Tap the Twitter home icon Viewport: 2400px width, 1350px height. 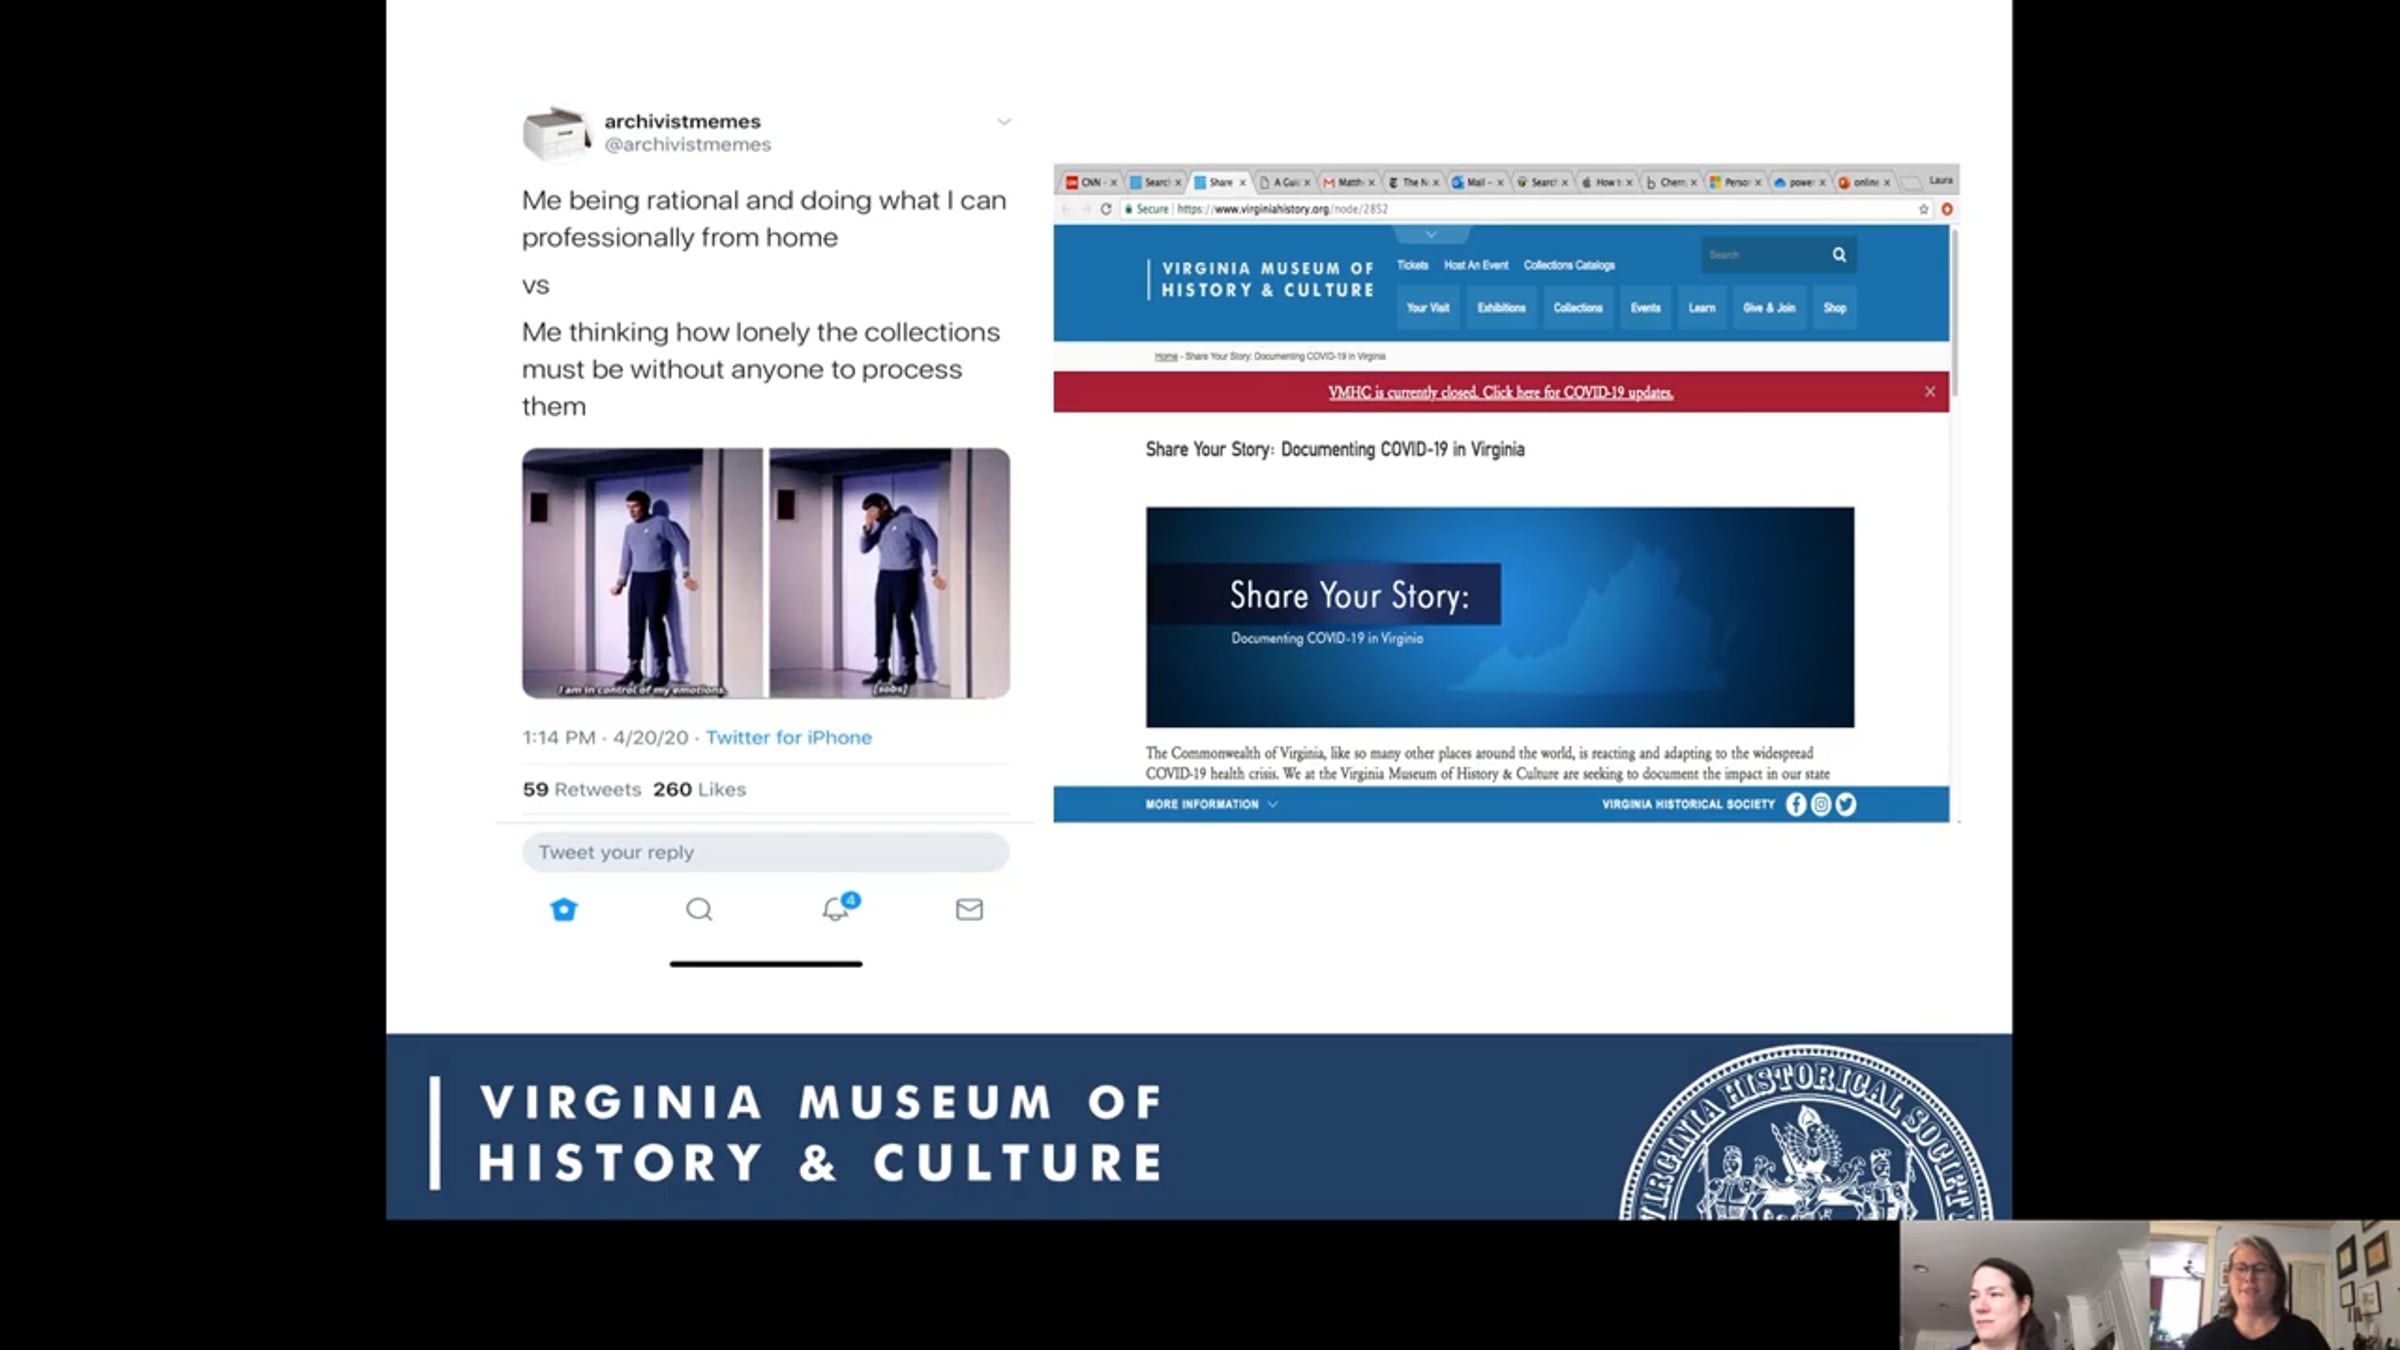(x=564, y=909)
